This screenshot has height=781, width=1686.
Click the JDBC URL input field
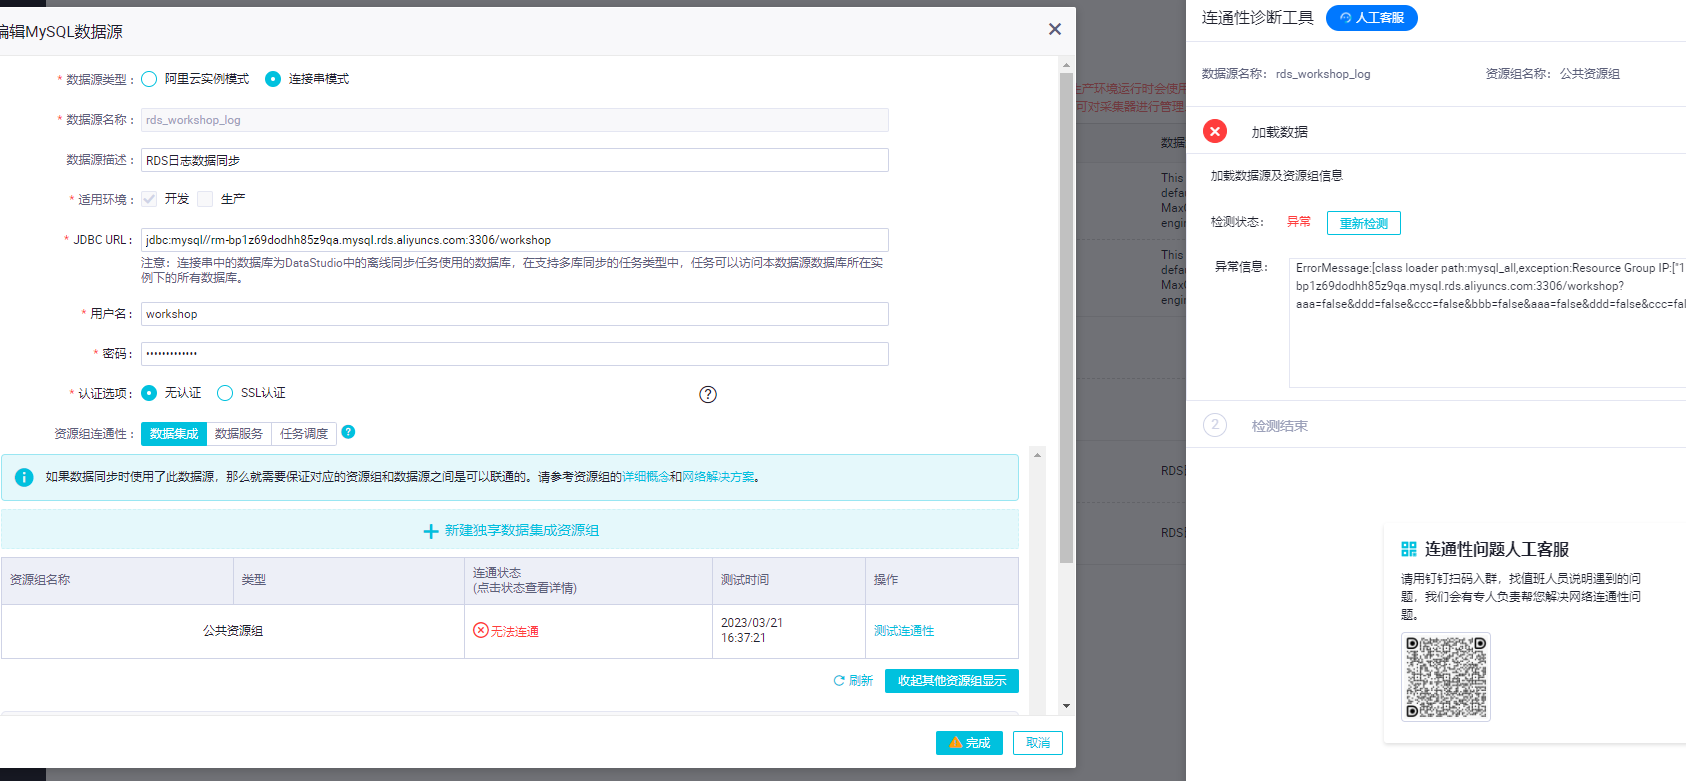(x=514, y=240)
